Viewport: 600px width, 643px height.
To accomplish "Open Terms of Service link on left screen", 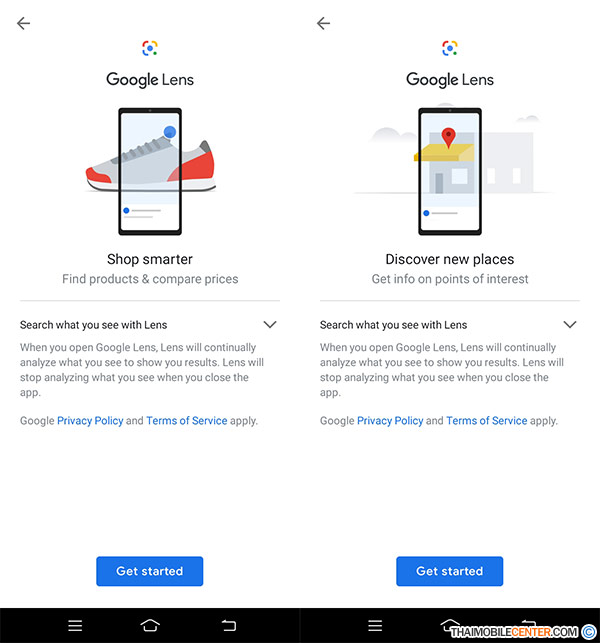I will tap(187, 421).
